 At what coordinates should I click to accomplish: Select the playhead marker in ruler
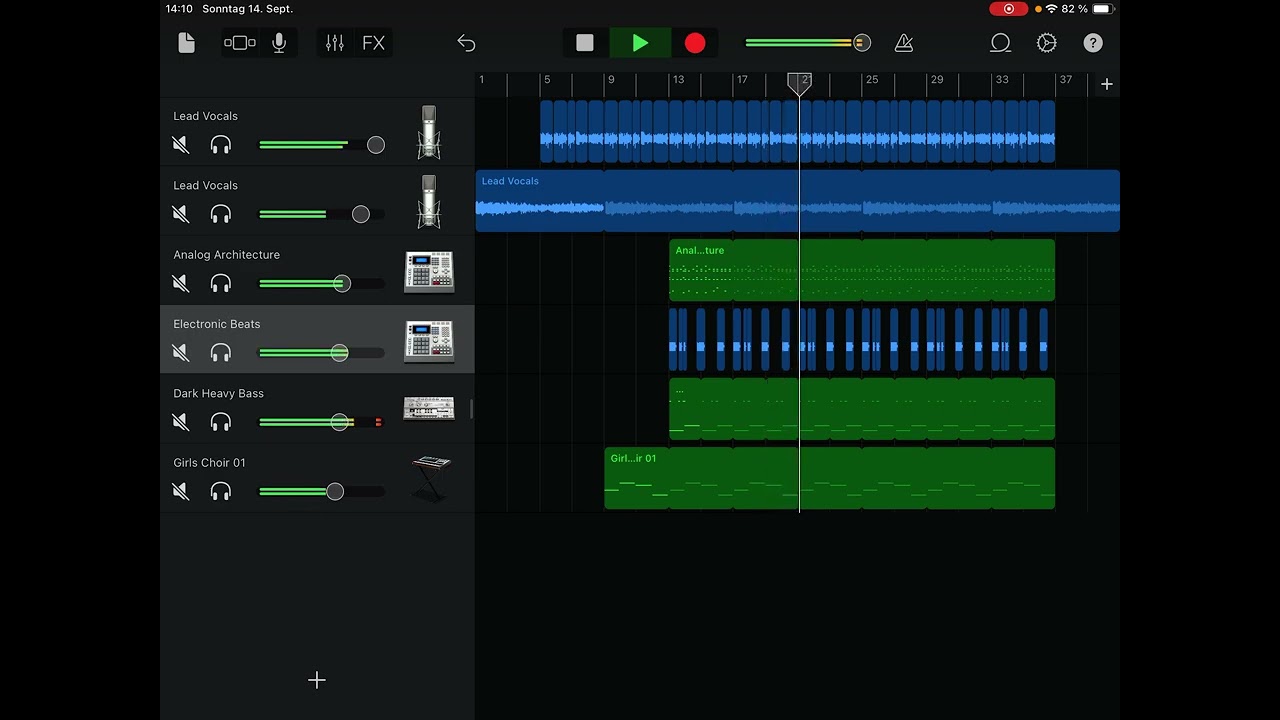(x=799, y=83)
